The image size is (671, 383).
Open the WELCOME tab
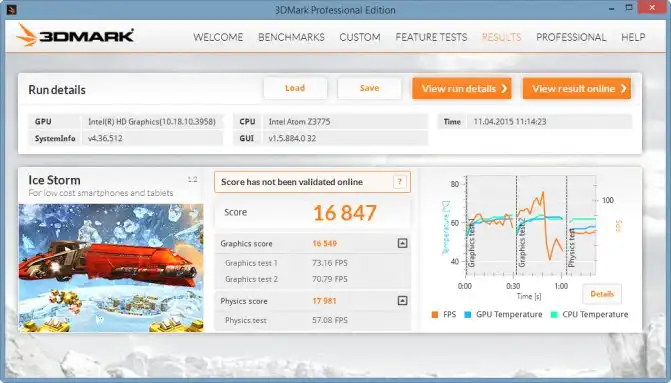click(x=218, y=37)
